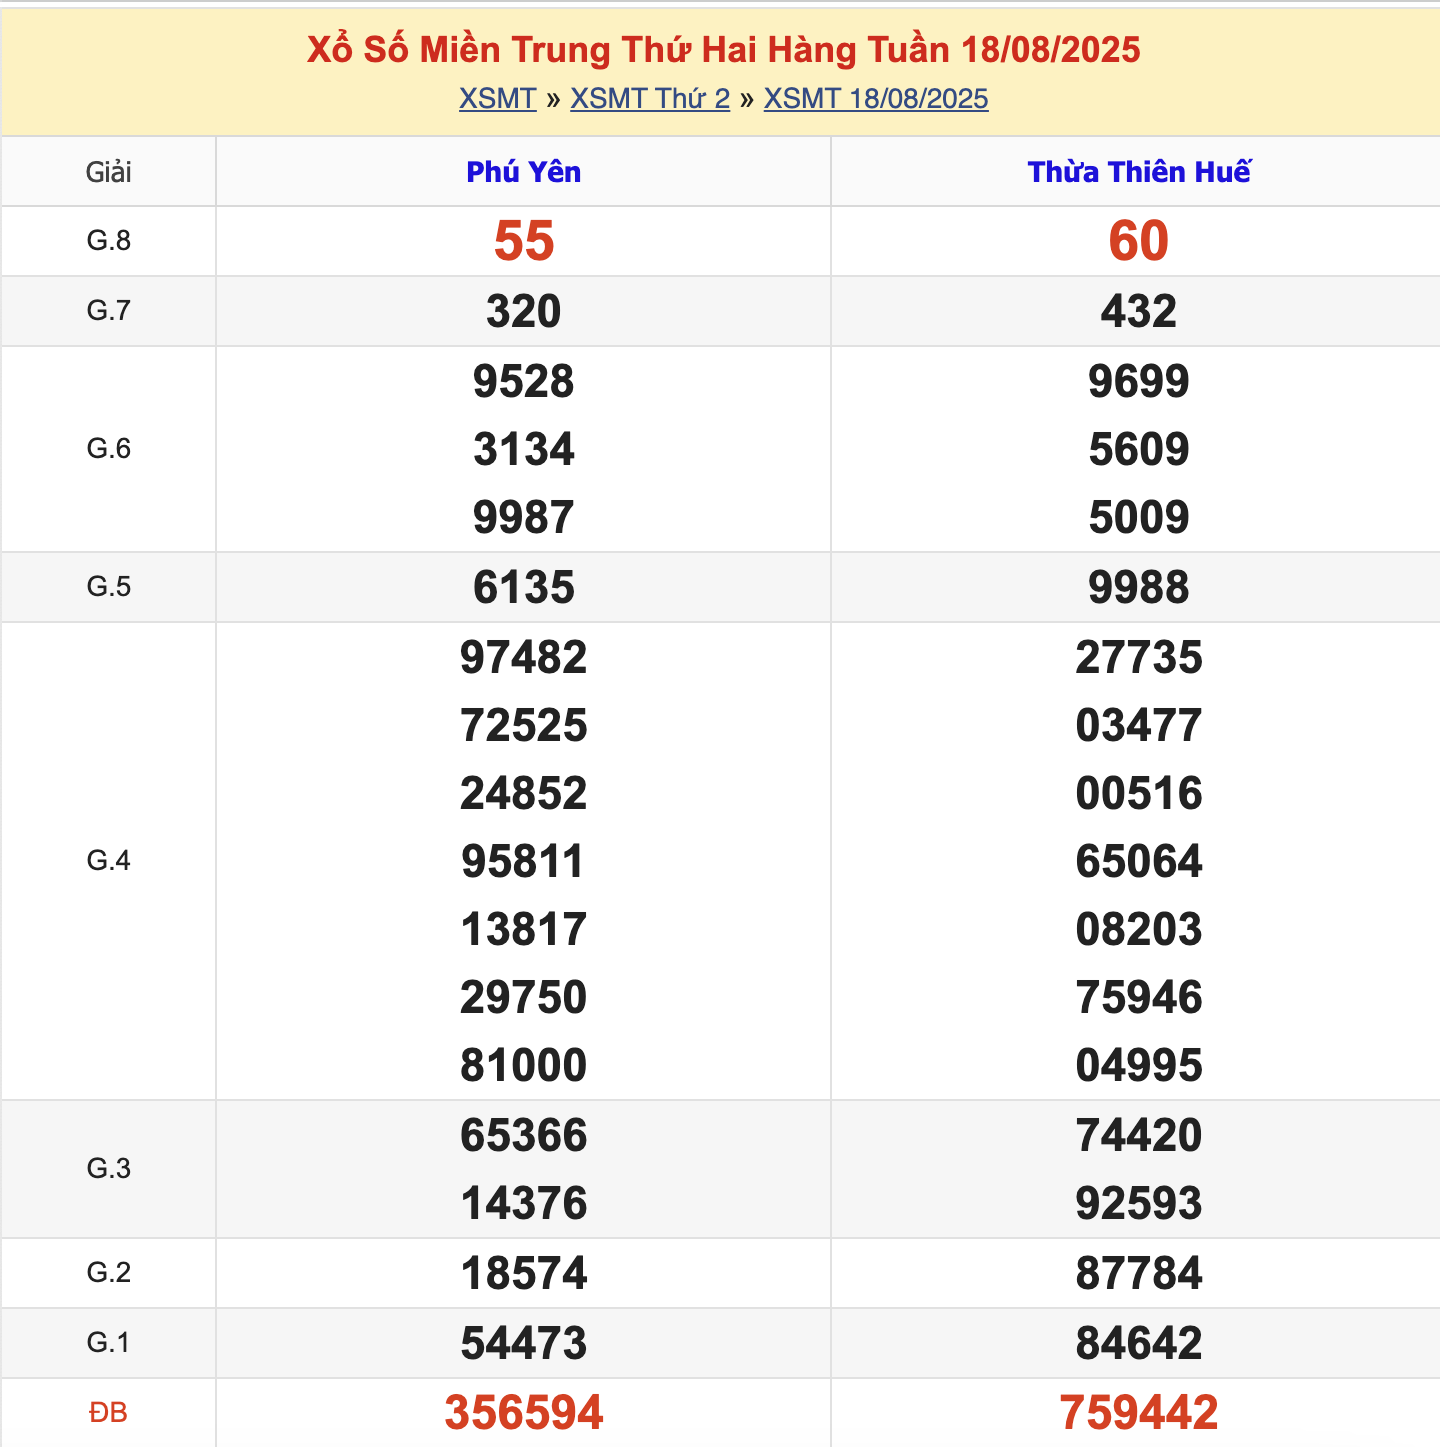Viewport: 1440px width, 1447px height.
Task: Click number 14376
Action: point(523,1203)
